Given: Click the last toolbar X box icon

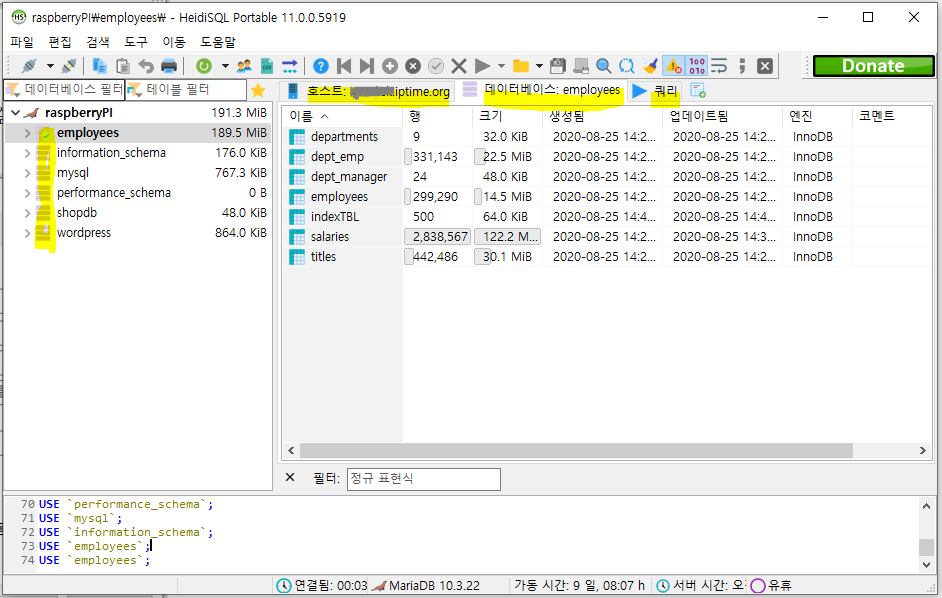Looking at the screenshot, I should (765, 66).
